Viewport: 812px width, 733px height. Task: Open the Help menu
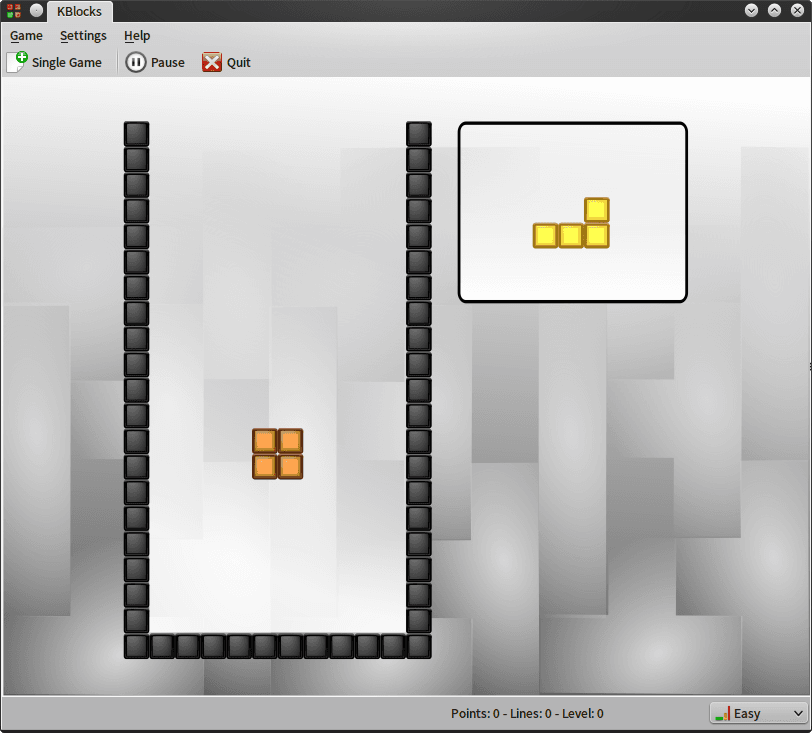[137, 36]
